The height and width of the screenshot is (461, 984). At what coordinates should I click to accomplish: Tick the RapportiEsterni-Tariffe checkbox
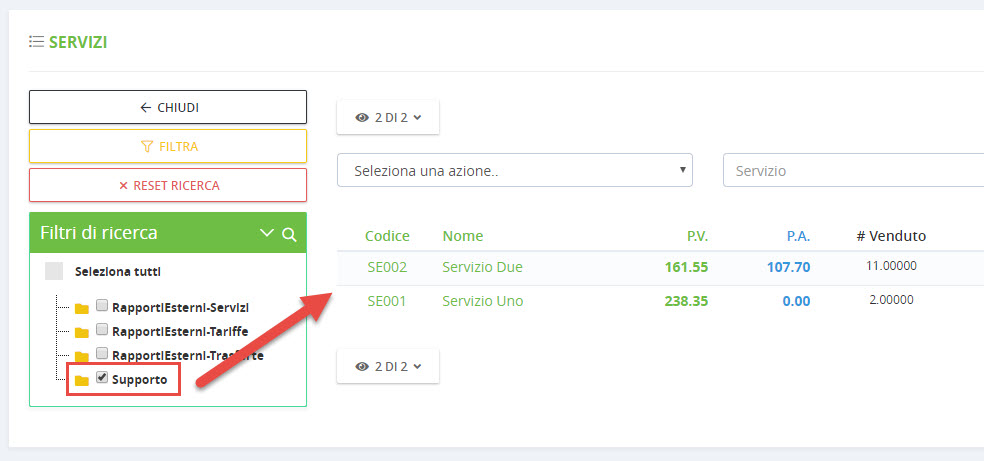click(x=101, y=330)
